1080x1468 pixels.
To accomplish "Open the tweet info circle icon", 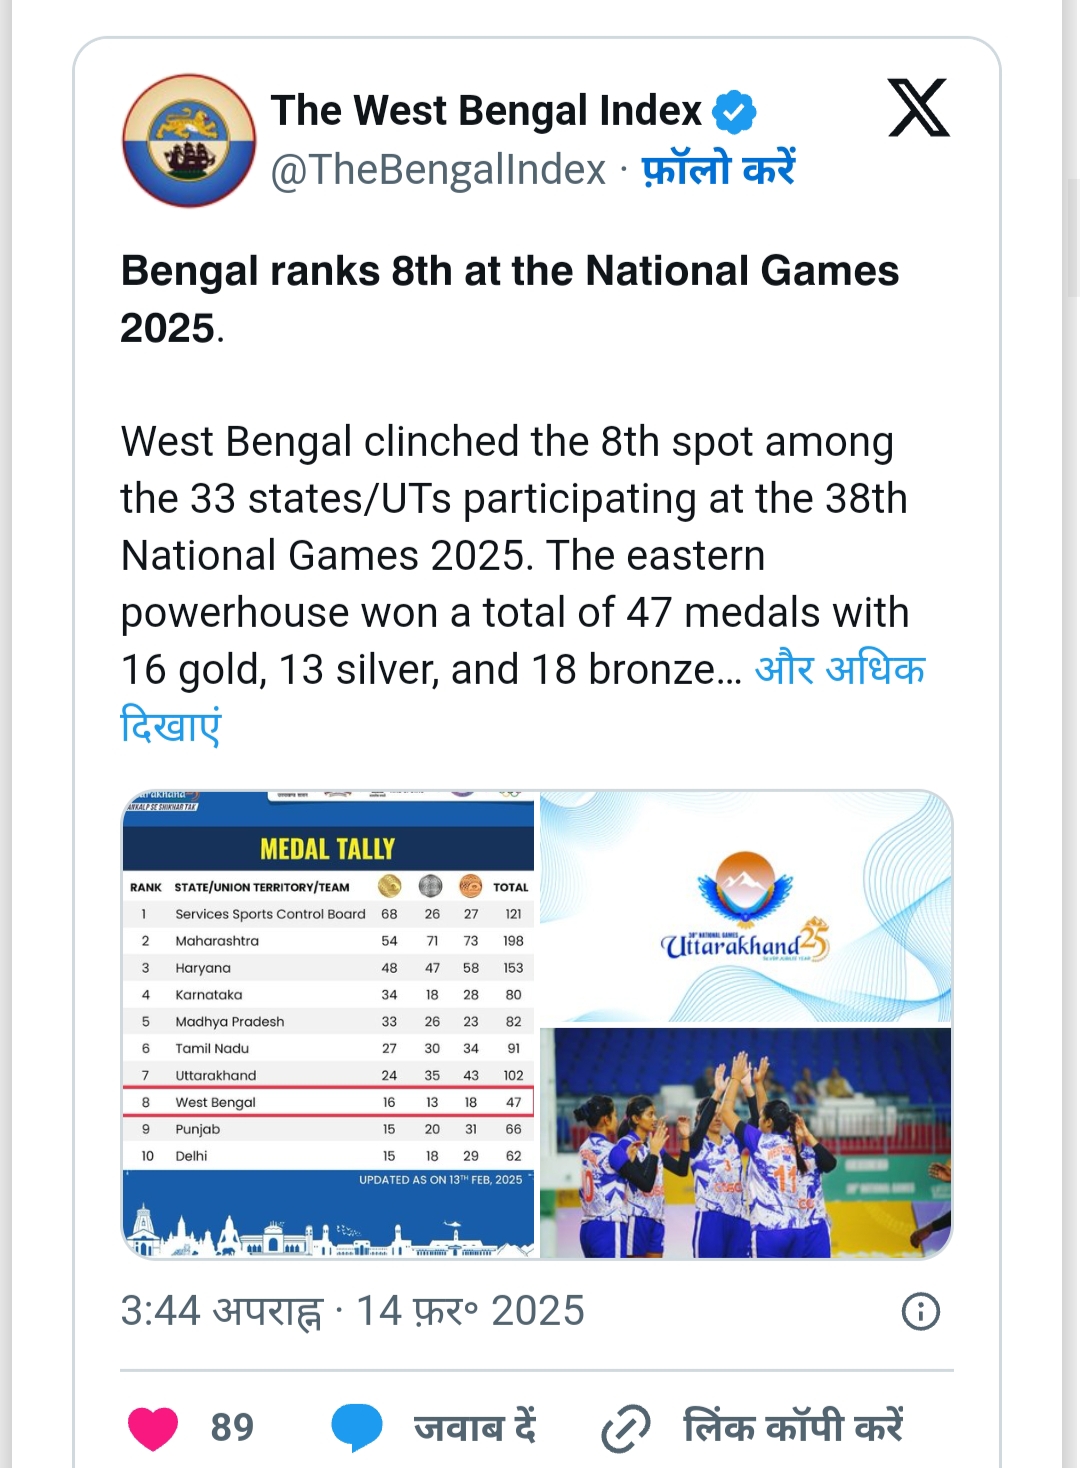I will 921,1311.
